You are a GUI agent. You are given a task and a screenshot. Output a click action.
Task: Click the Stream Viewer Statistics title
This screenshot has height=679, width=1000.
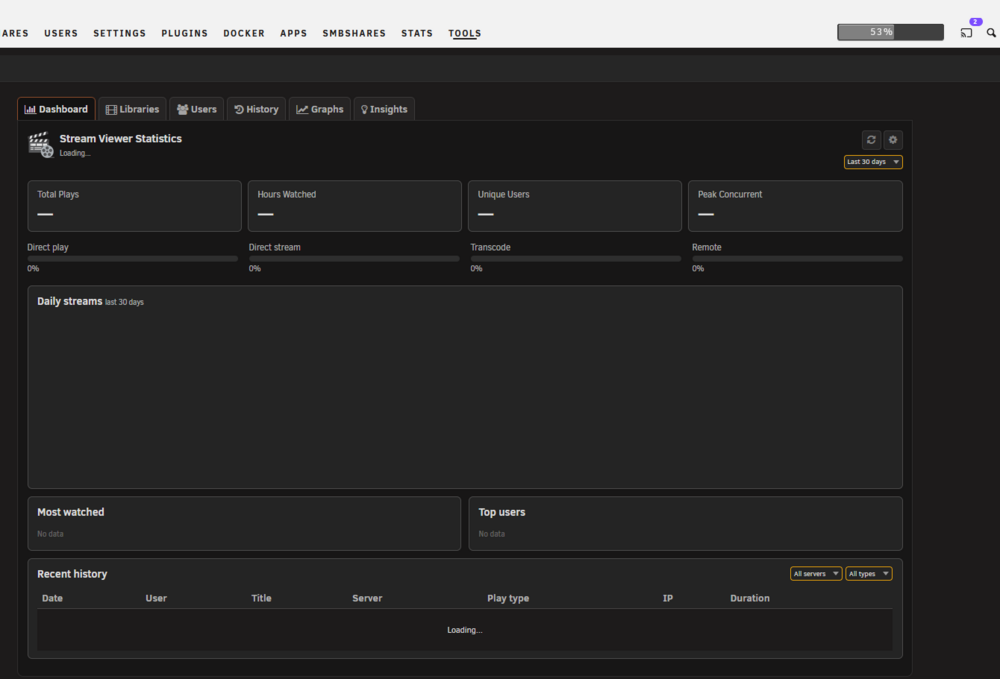pos(121,138)
